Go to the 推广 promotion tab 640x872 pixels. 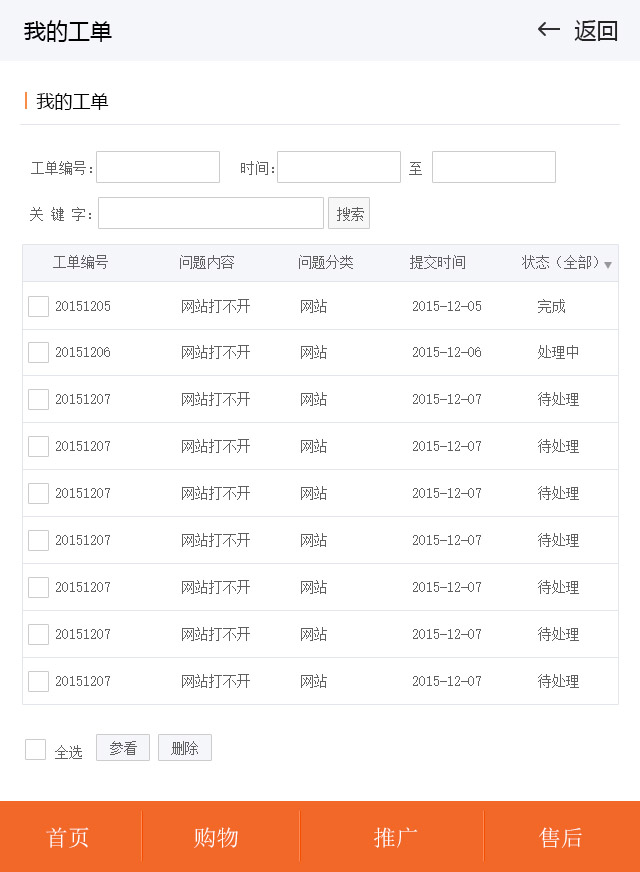(x=395, y=837)
